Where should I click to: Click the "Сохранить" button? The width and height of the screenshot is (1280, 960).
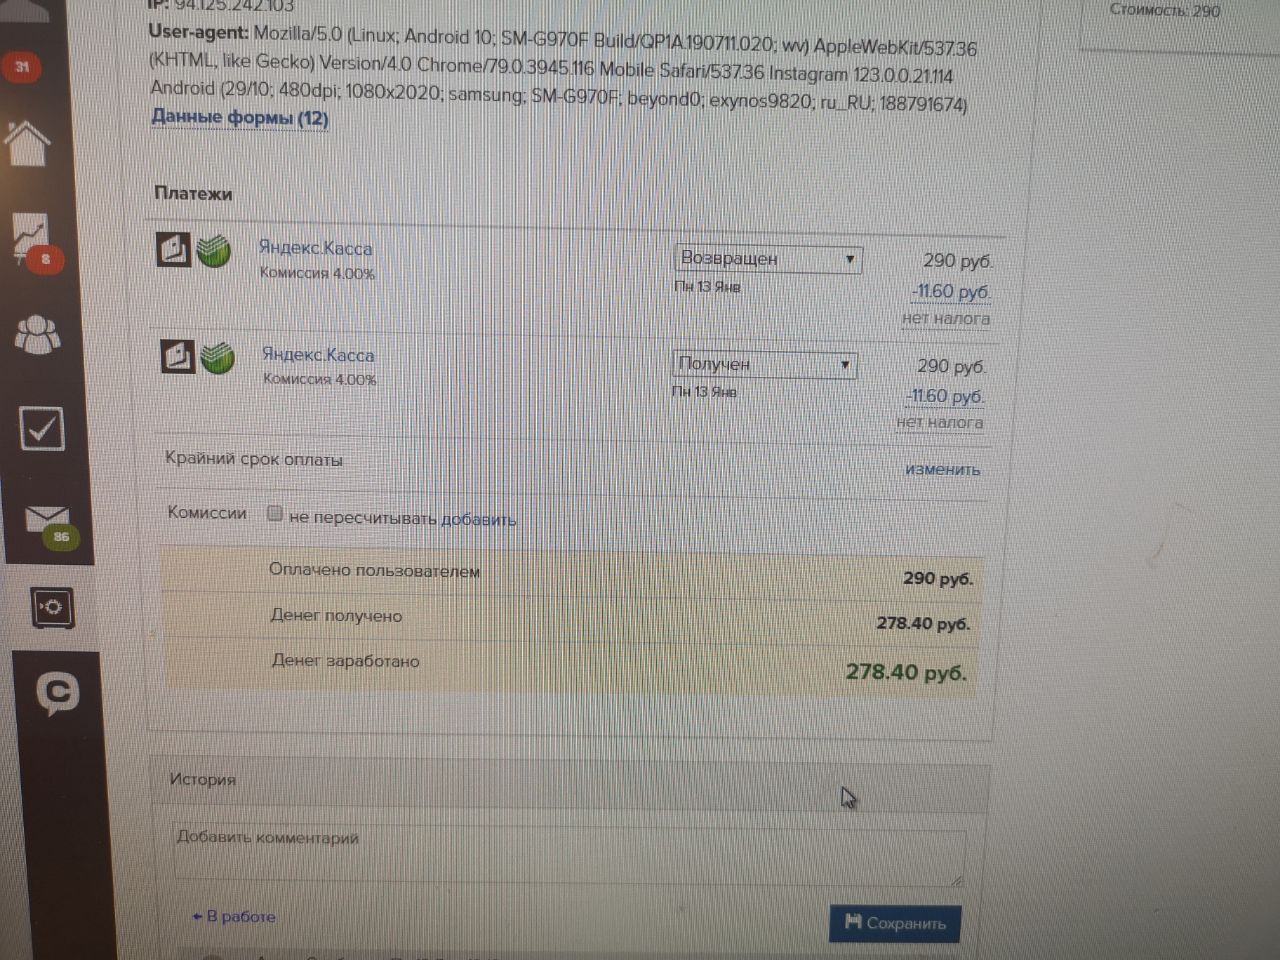[895, 923]
